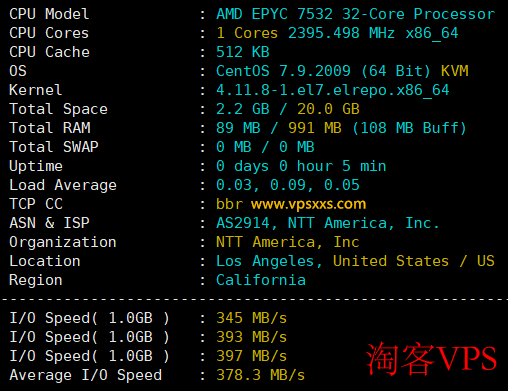The image size is (508, 391).
Task: Select the '0 MB / 0 MB' swap value
Action: point(265,147)
